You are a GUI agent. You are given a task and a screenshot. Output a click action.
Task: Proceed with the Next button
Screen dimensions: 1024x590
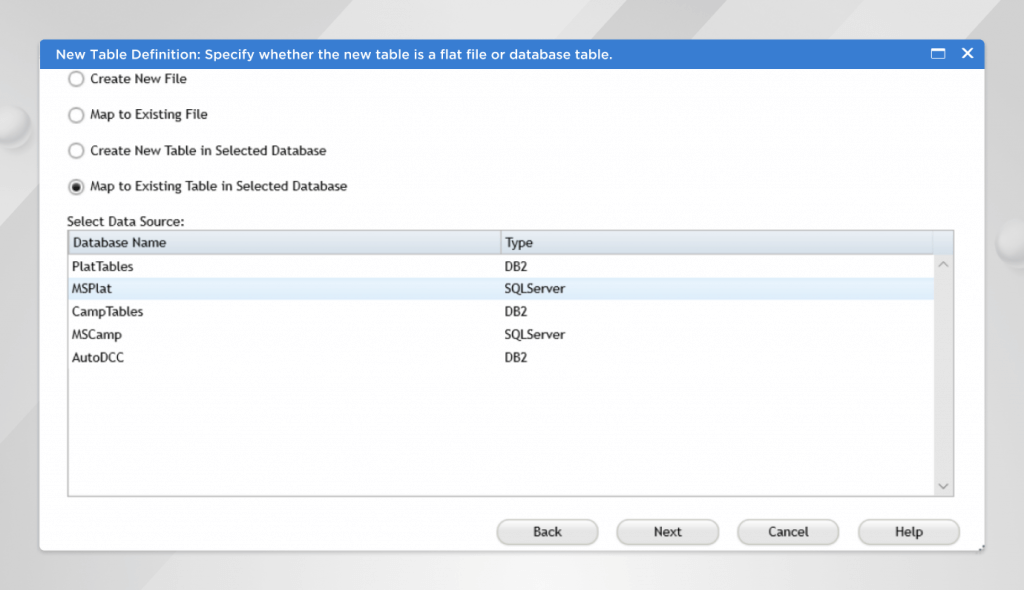click(667, 532)
